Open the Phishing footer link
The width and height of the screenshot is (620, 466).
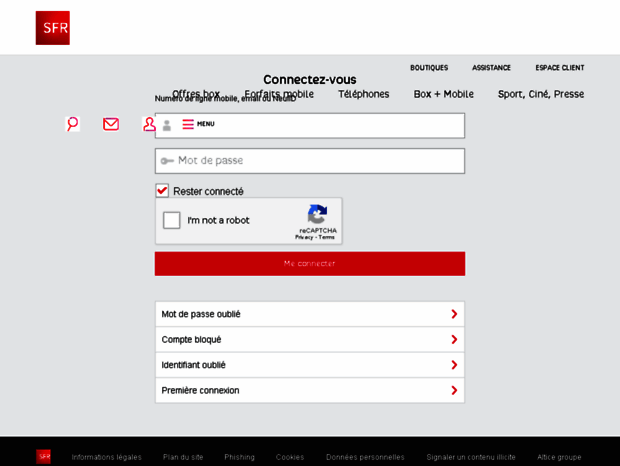(239, 457)
